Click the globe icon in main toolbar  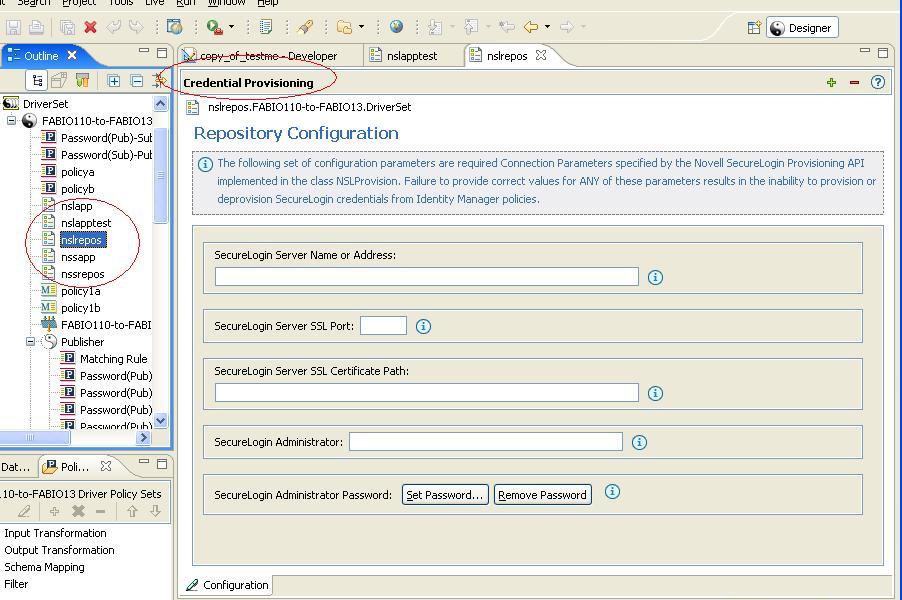click(x=397, y=27)
